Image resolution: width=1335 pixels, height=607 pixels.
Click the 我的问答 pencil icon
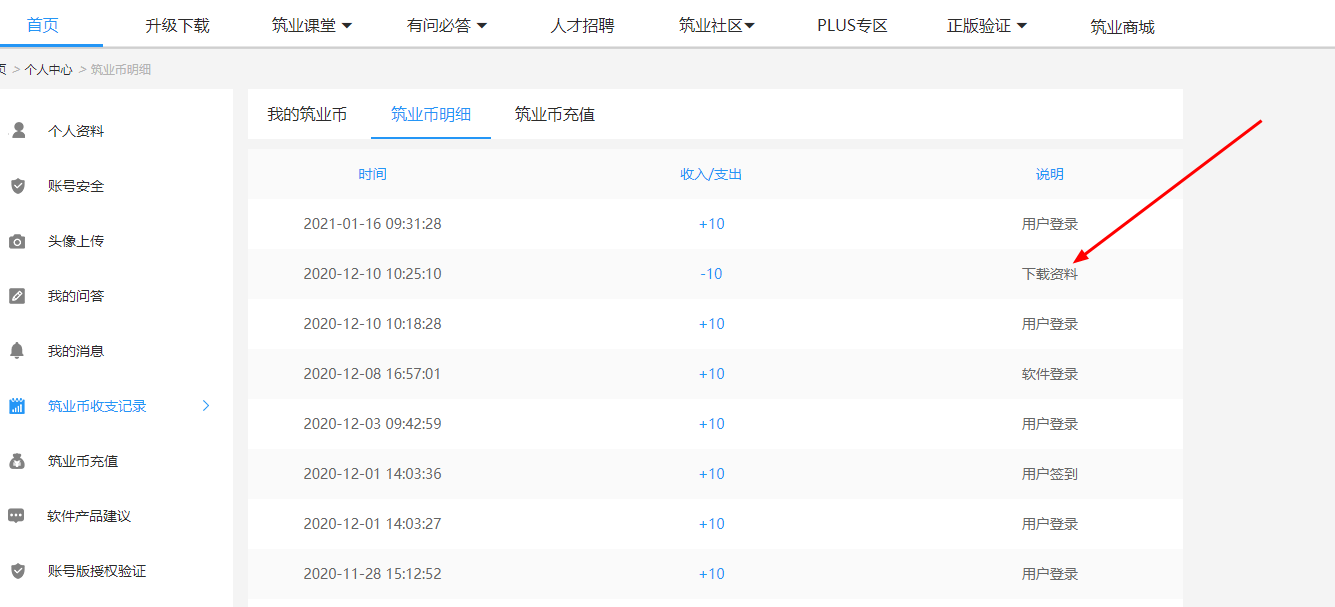[x=17, y=296]
